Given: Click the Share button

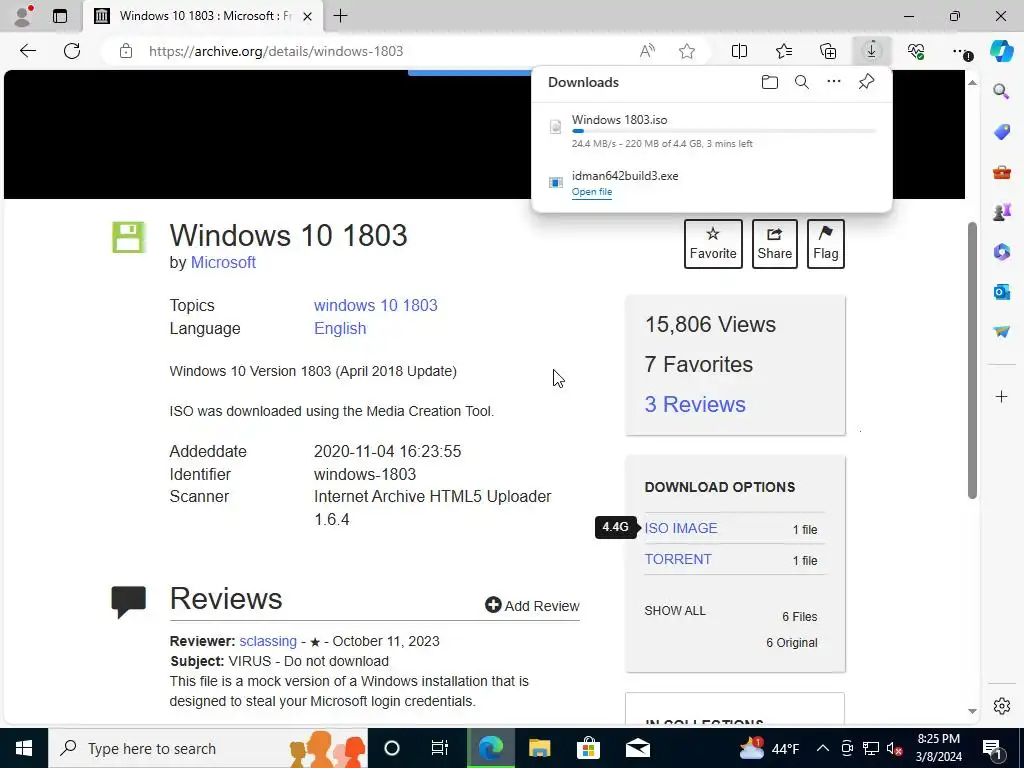Looking at the screenshot, I should pyautogui.click(x=775, y=244).
